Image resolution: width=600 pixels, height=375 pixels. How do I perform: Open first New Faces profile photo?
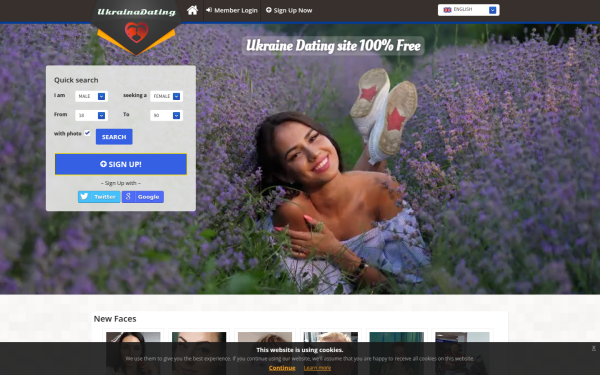133,354
